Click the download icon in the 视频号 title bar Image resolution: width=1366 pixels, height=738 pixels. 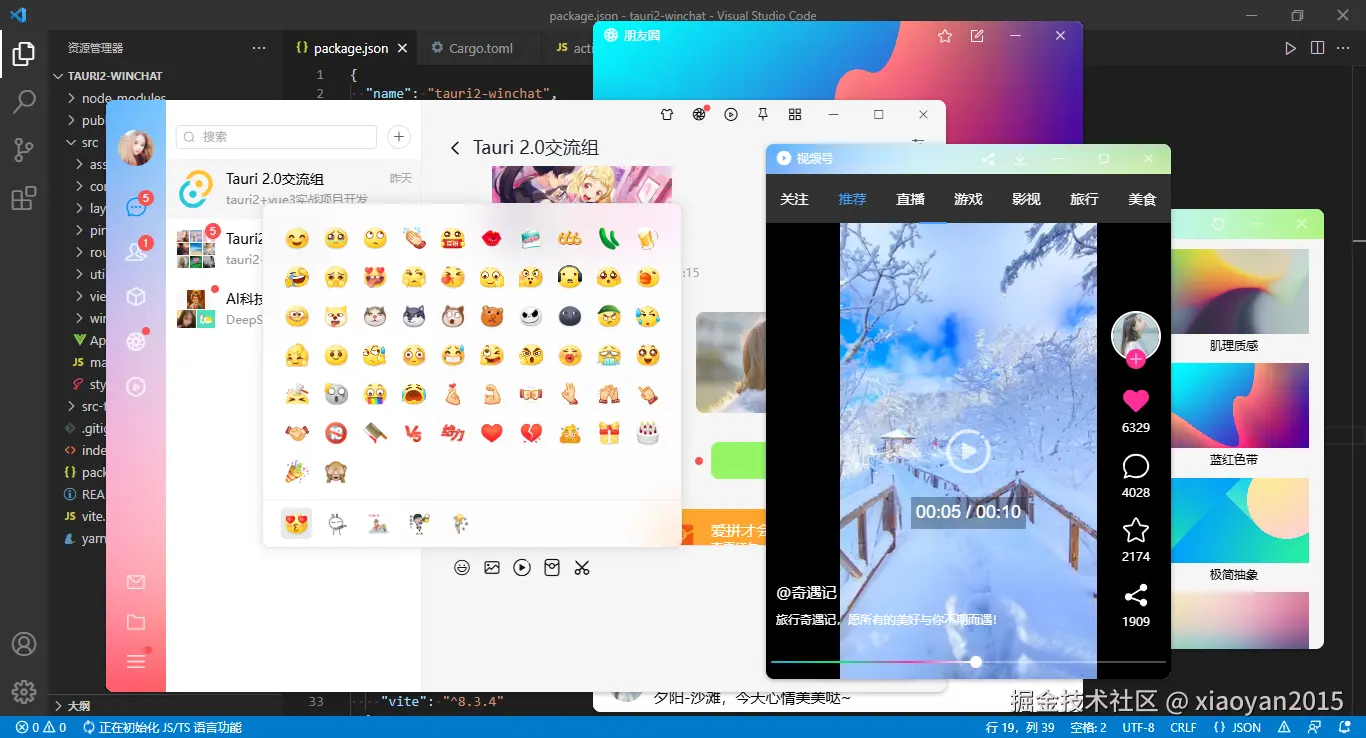coord(1019,159)
